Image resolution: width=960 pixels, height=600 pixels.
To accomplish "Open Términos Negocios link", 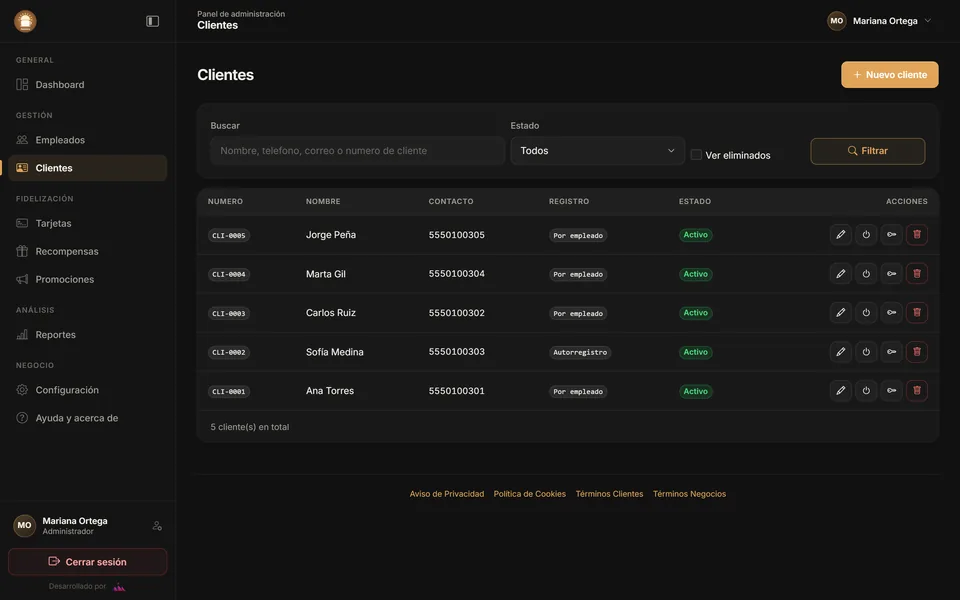I will [x=689, y=494].
